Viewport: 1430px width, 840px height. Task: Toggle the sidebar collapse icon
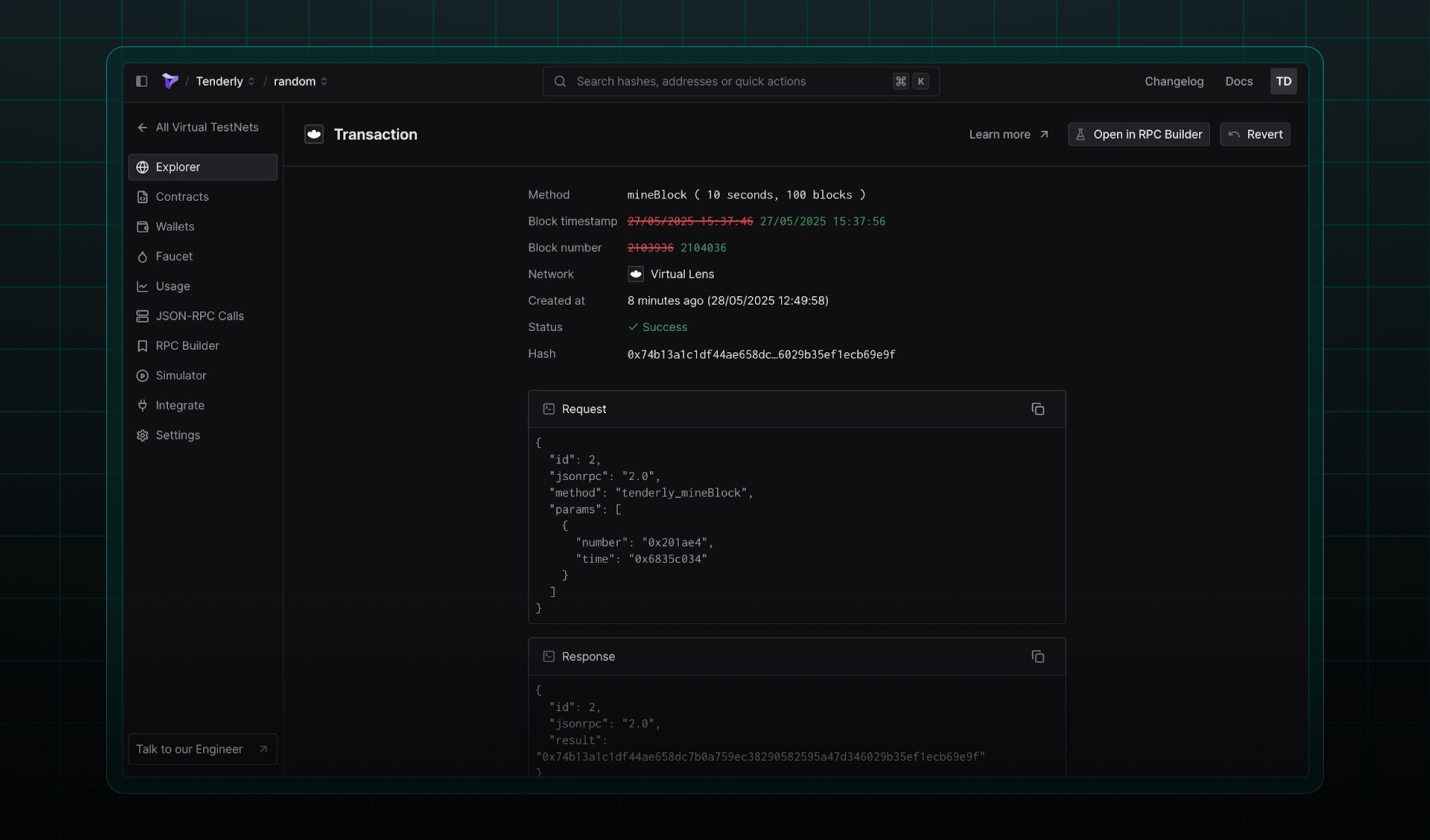coord(142,81)
